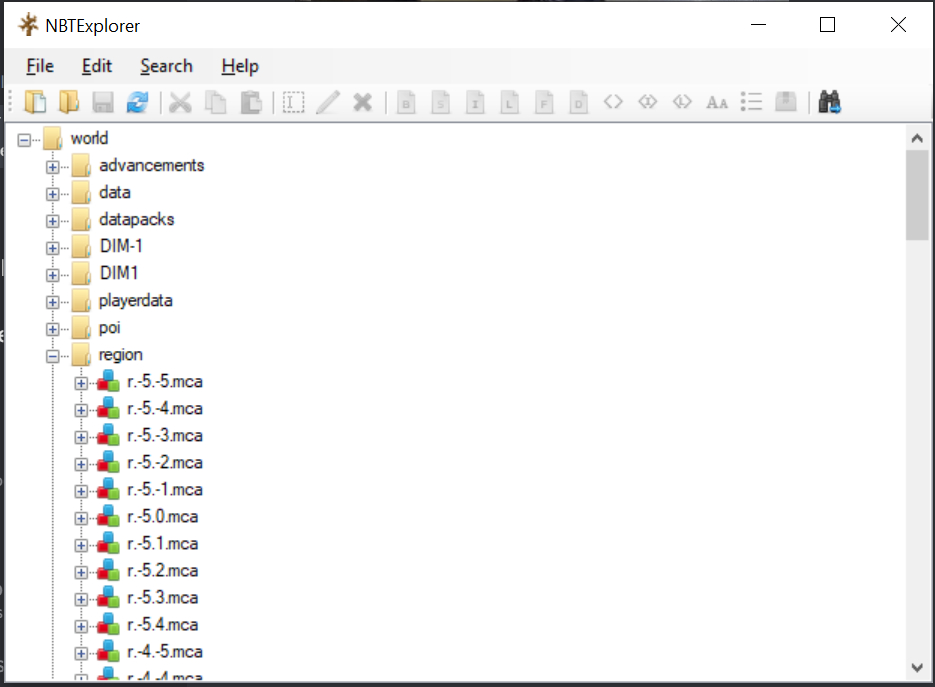Add a List tag icon

coord(751,102)
